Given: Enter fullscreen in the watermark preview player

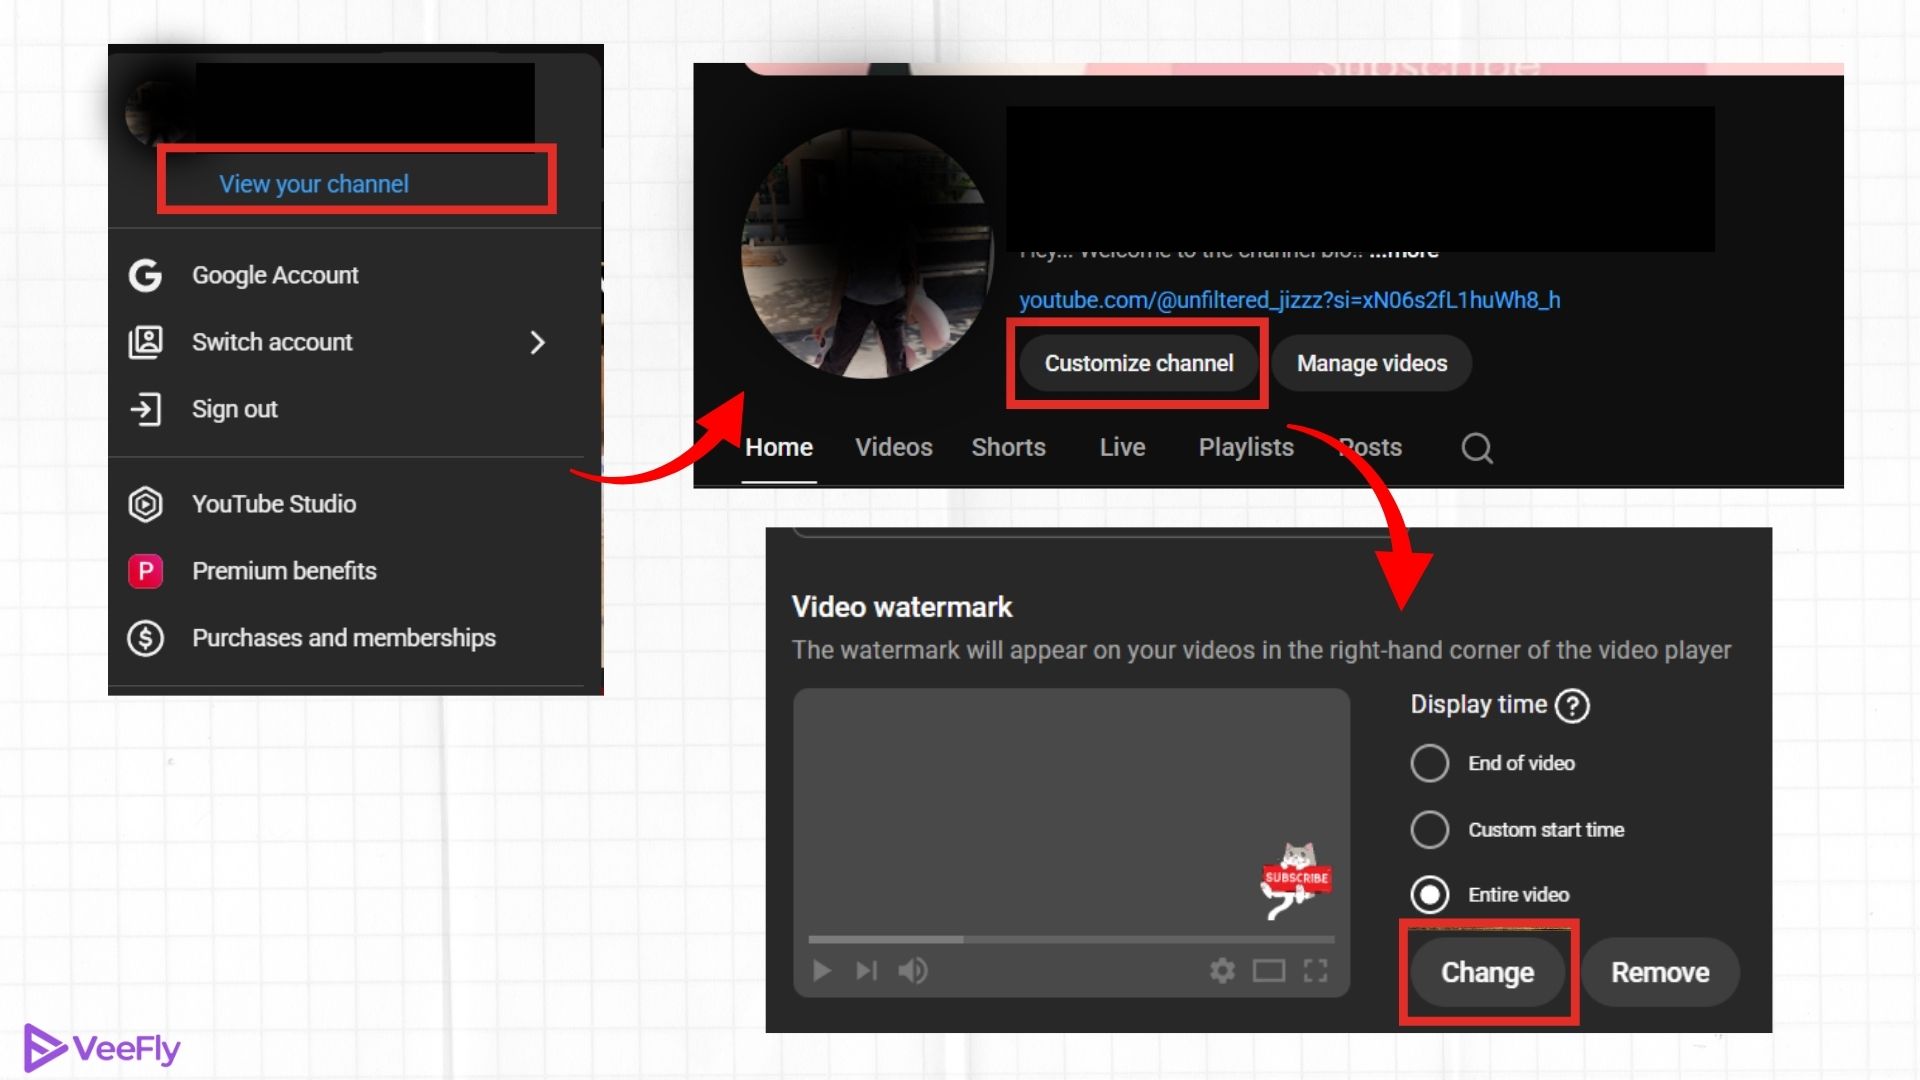Looking at the screenshot, I should (x=1316, y=970).
